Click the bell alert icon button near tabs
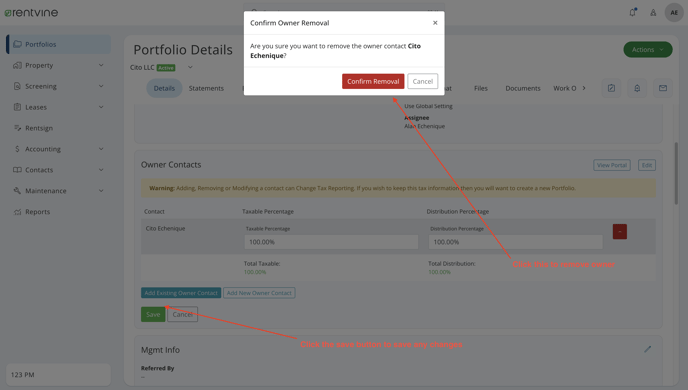 pos(637,88)
